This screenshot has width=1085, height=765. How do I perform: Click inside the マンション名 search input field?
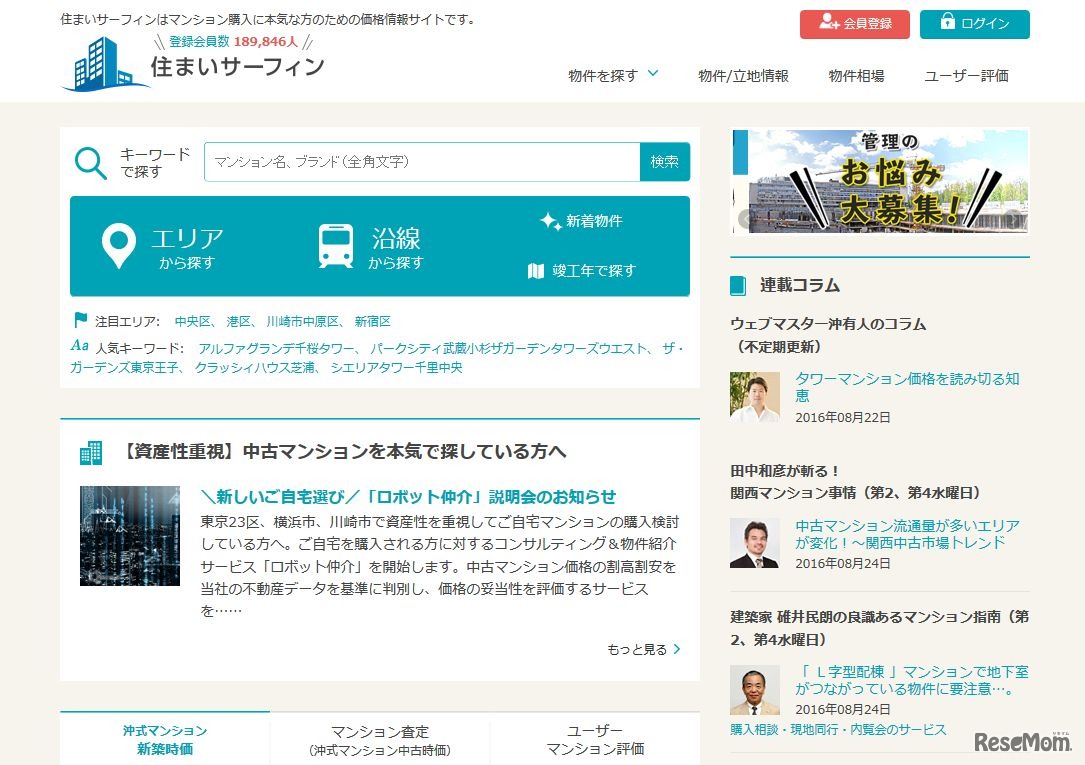pyautogui.click(x=420, y=162)
